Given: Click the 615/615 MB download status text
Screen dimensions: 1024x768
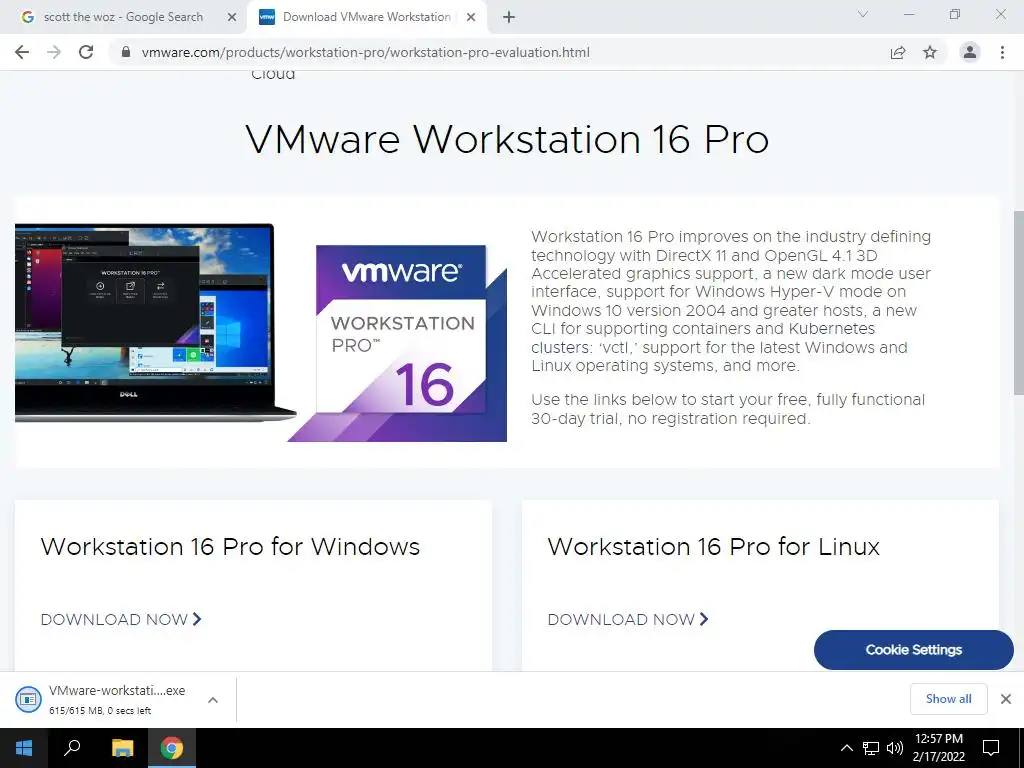Looking at the screenshot, I should [100, 711].
